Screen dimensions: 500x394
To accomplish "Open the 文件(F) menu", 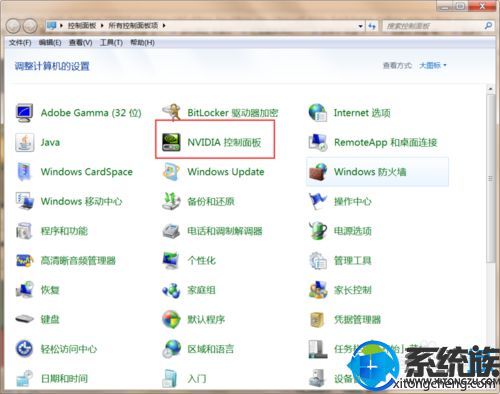I will pos(20,43).
